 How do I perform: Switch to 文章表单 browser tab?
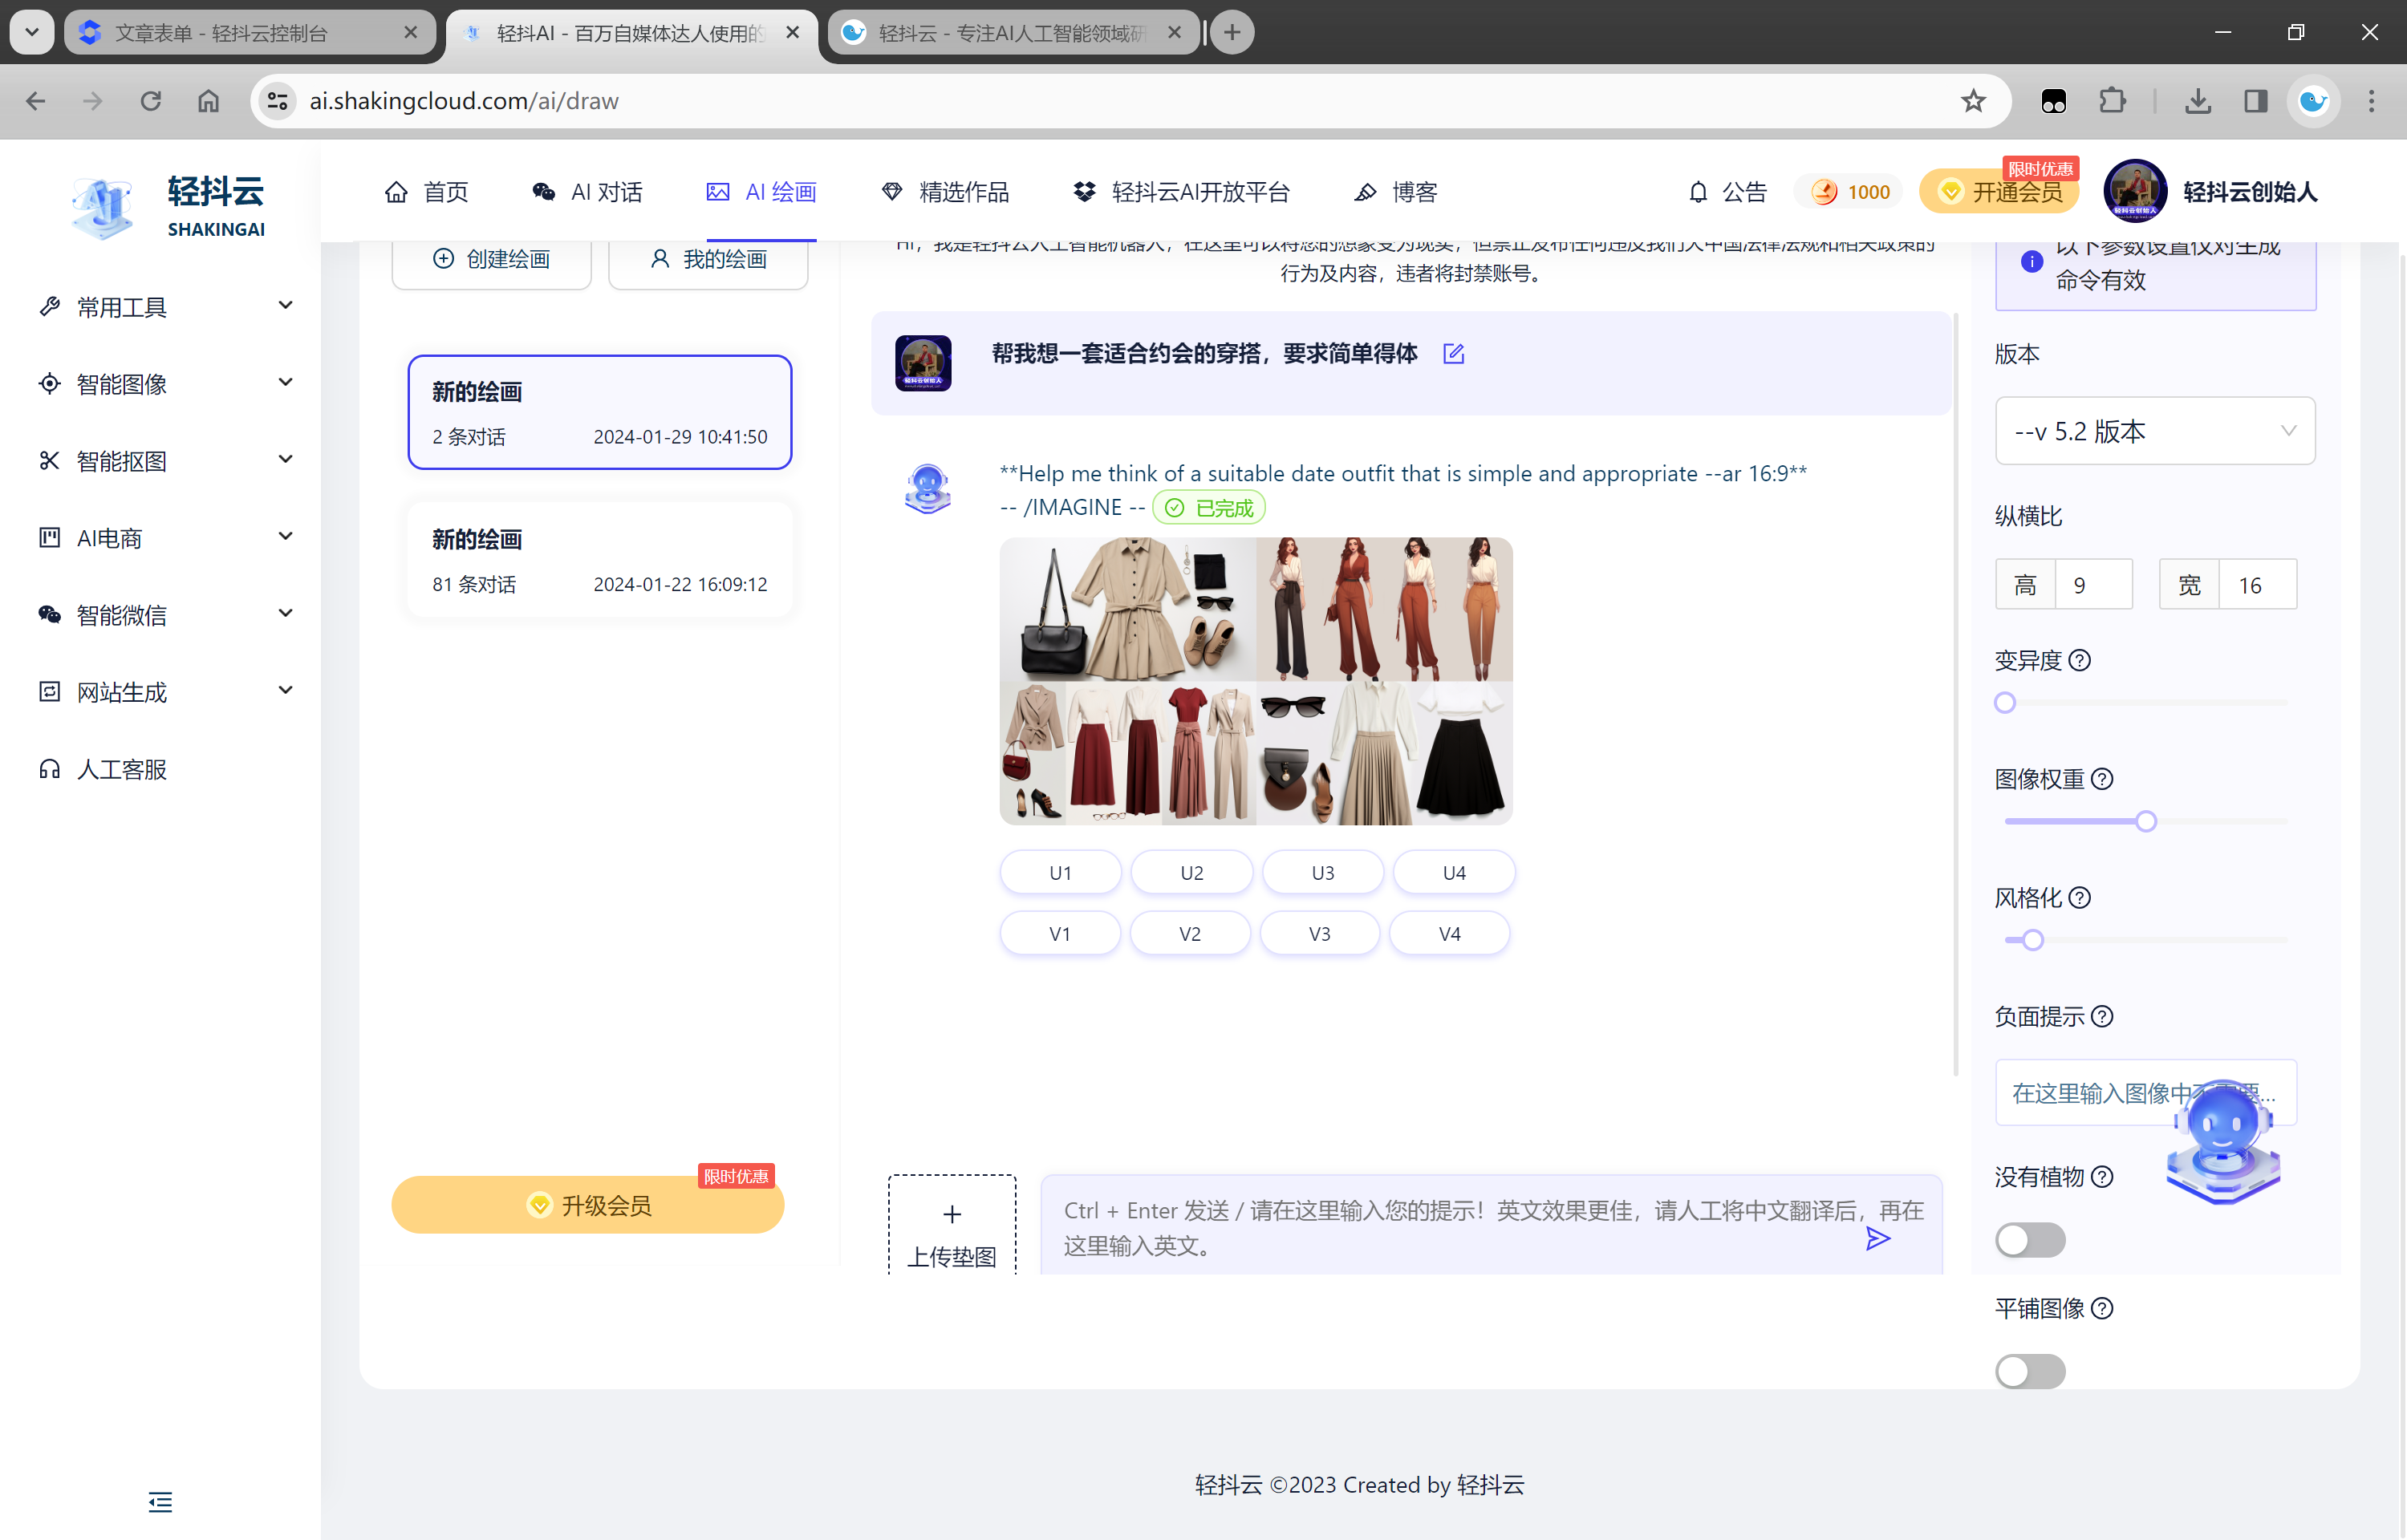[x=250, y=33]
